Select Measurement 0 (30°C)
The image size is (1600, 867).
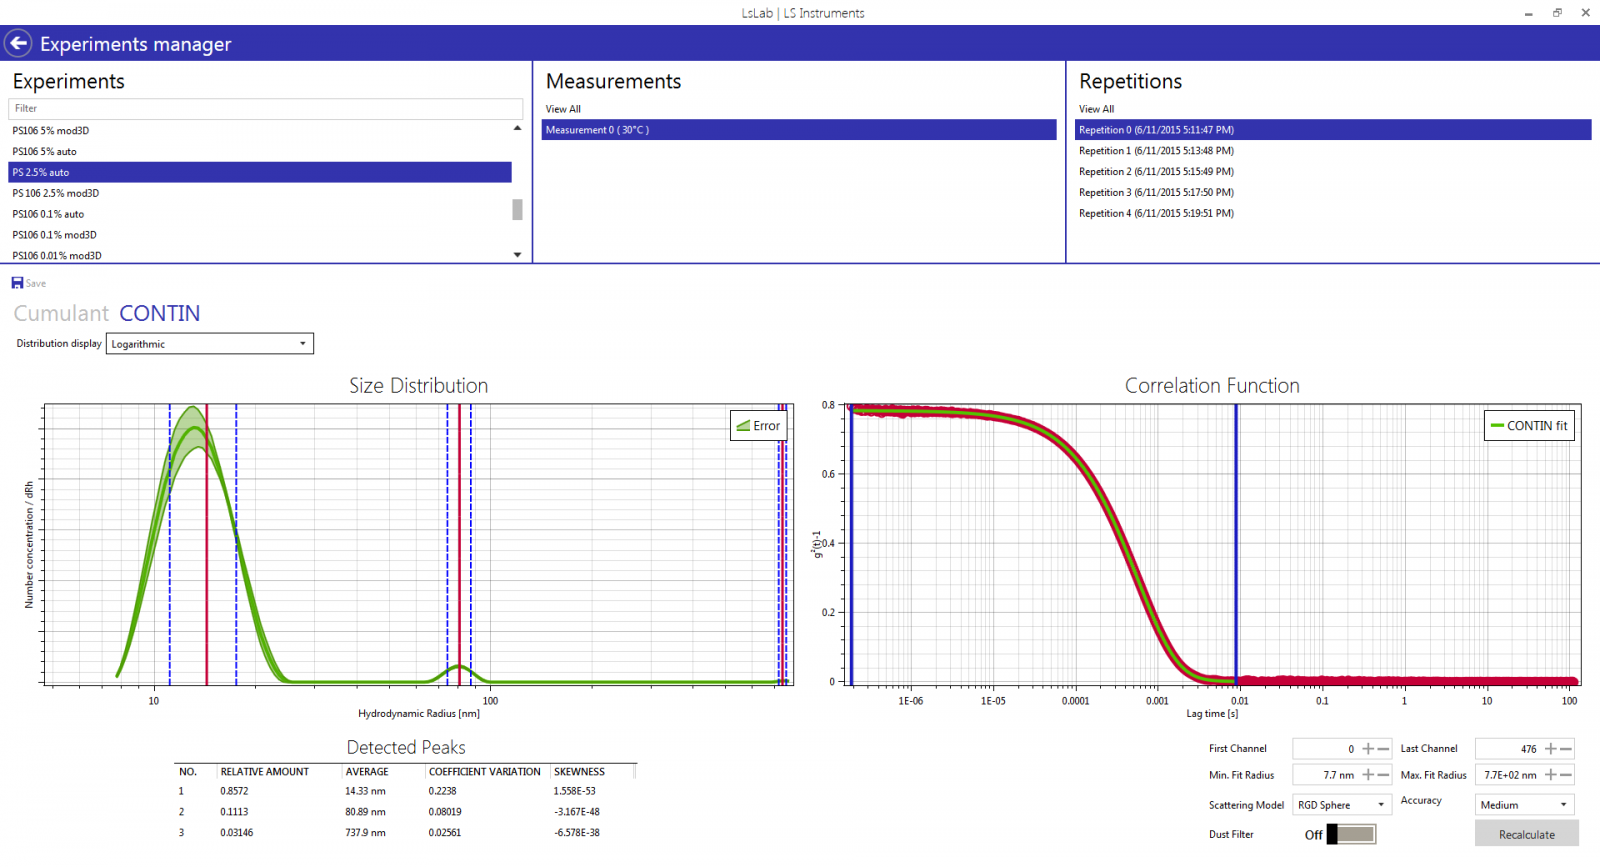[x=799, y=130]
